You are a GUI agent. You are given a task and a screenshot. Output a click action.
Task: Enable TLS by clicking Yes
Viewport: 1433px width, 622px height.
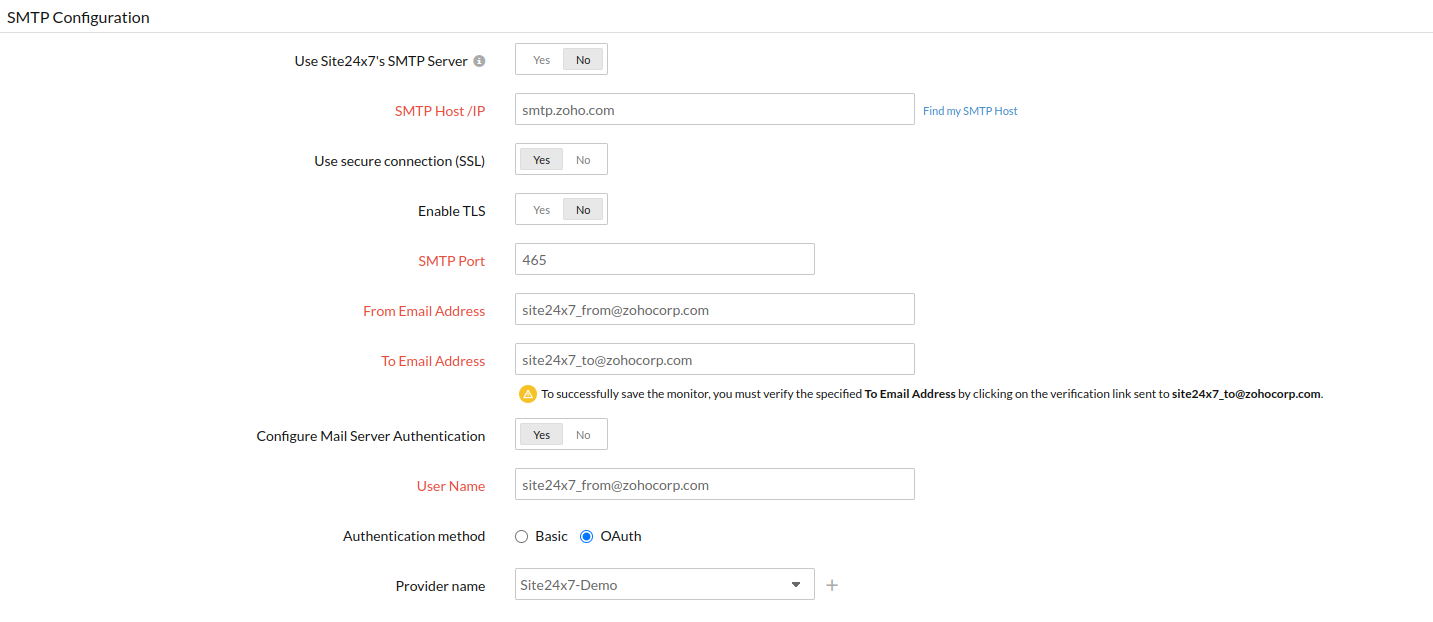click(541, 209)
